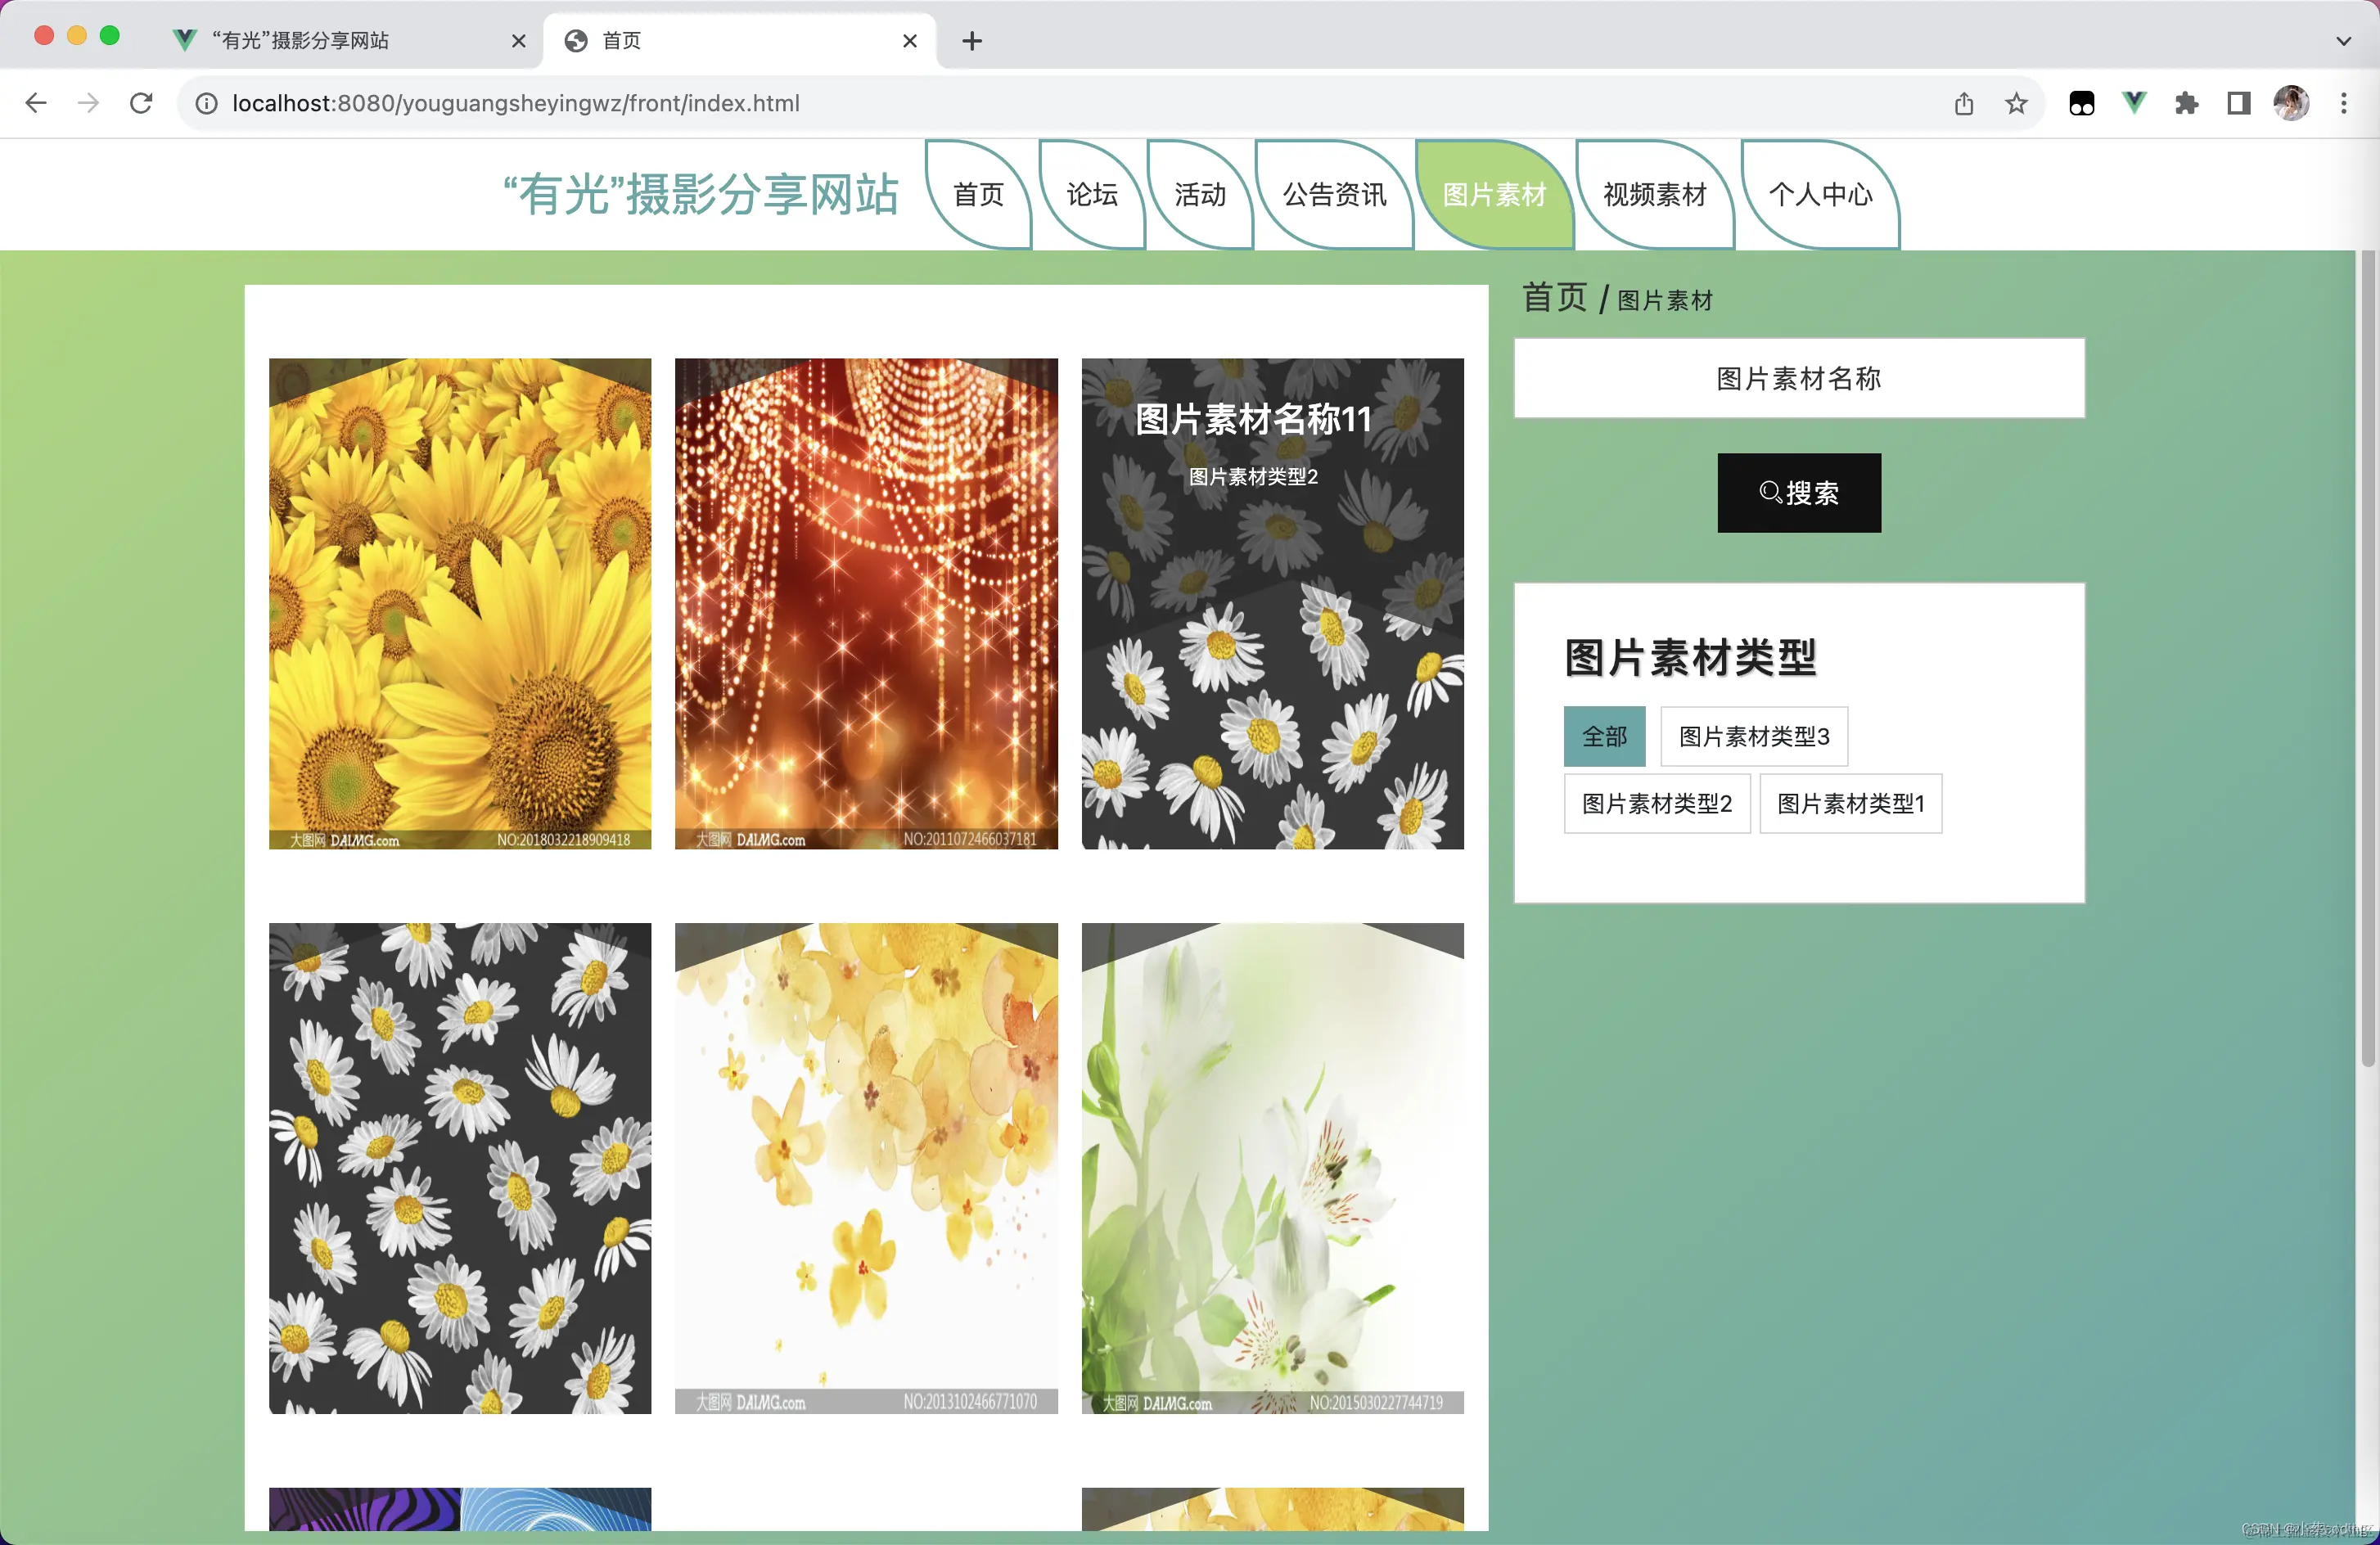
Task: Click the 图片素材名称 search input field
Action: (x=1798, y=378)
